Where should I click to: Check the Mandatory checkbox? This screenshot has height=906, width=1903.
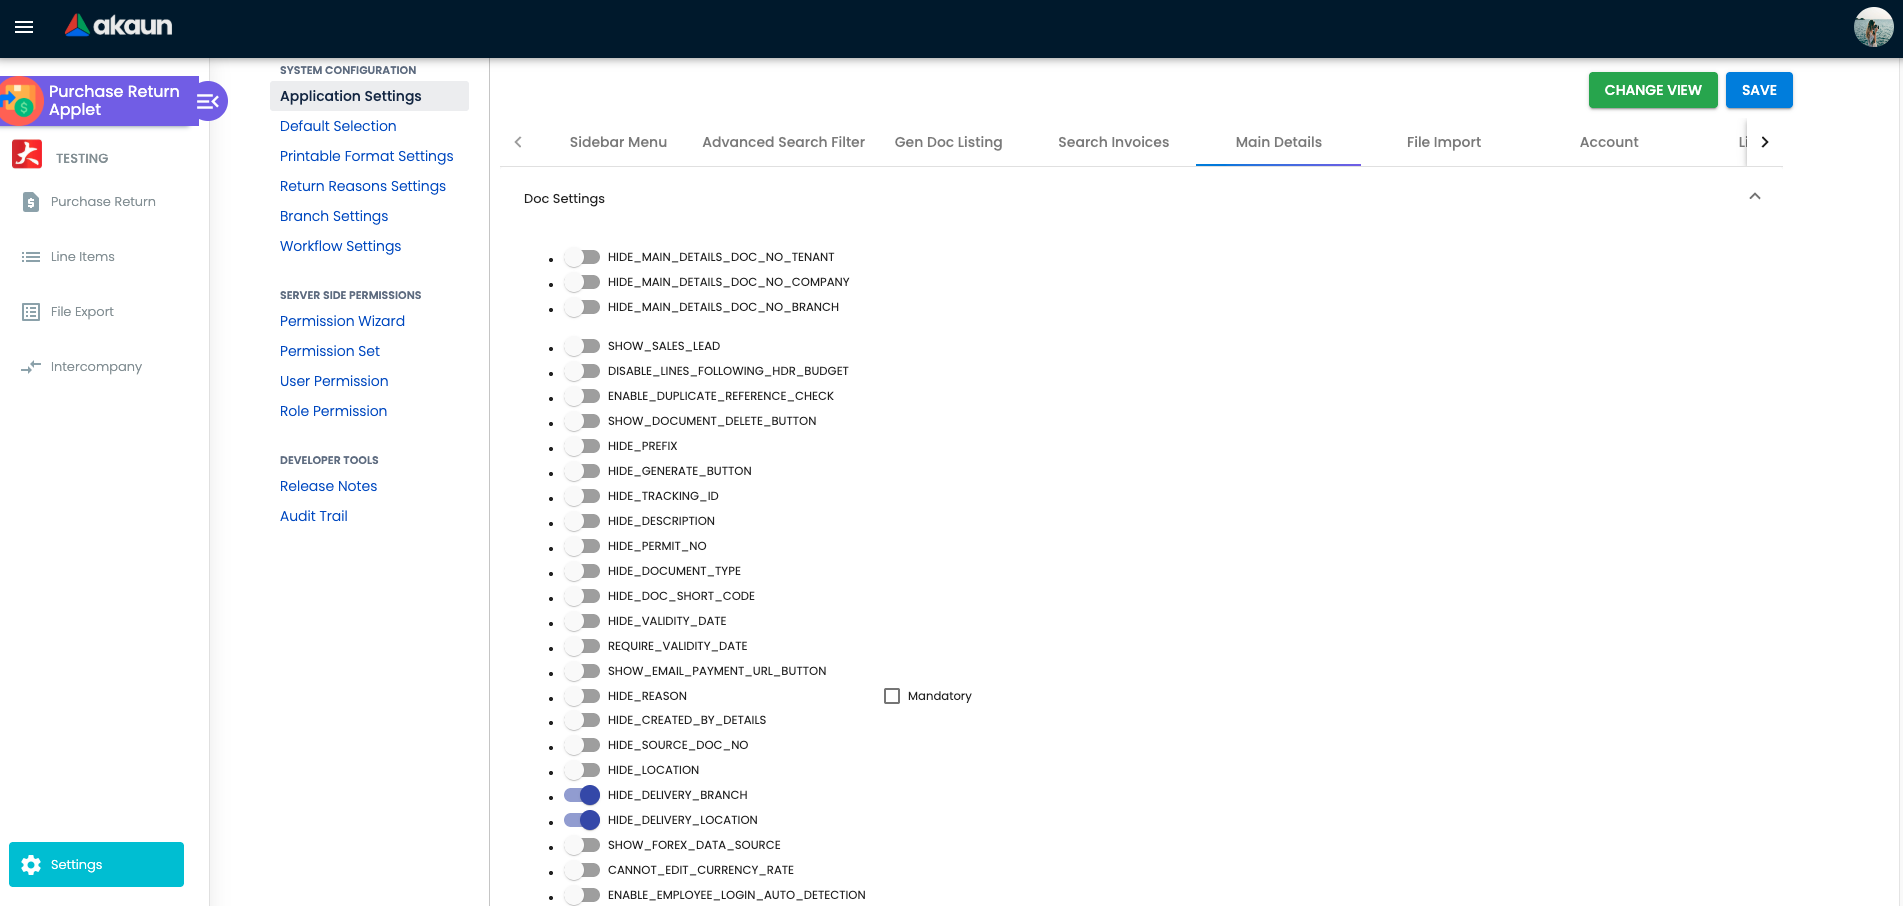coord(892,696)
